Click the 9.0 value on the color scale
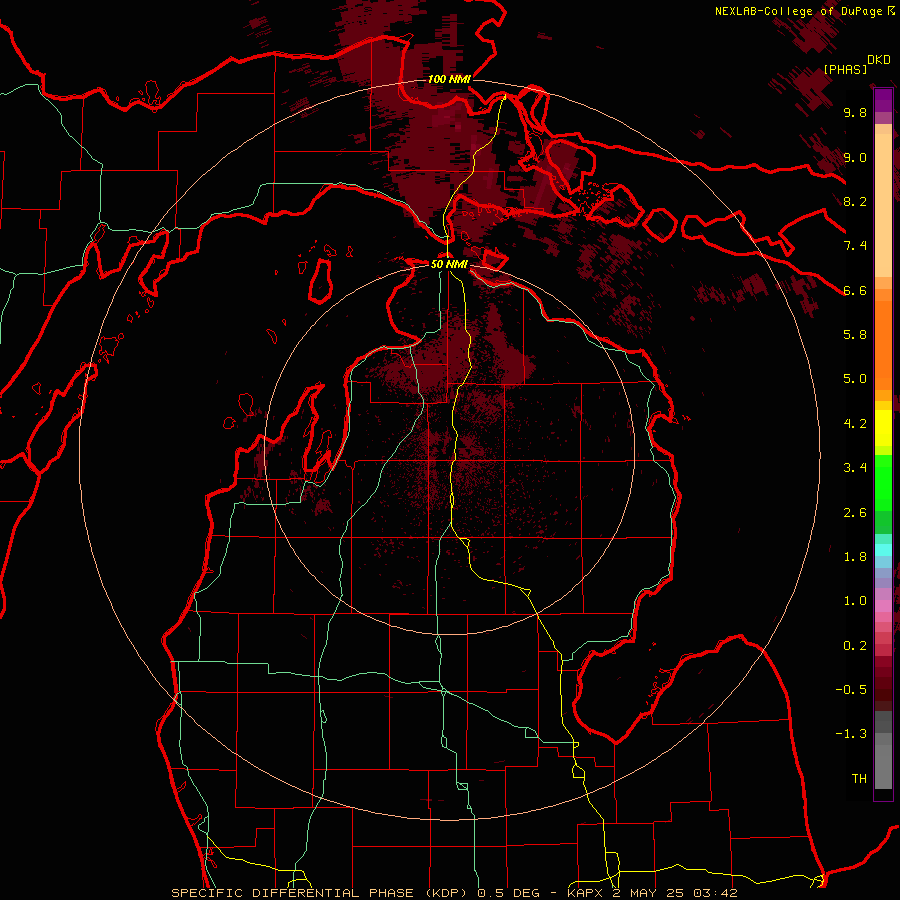The width and height of the screenshot is (900, 900). point(855,157)
